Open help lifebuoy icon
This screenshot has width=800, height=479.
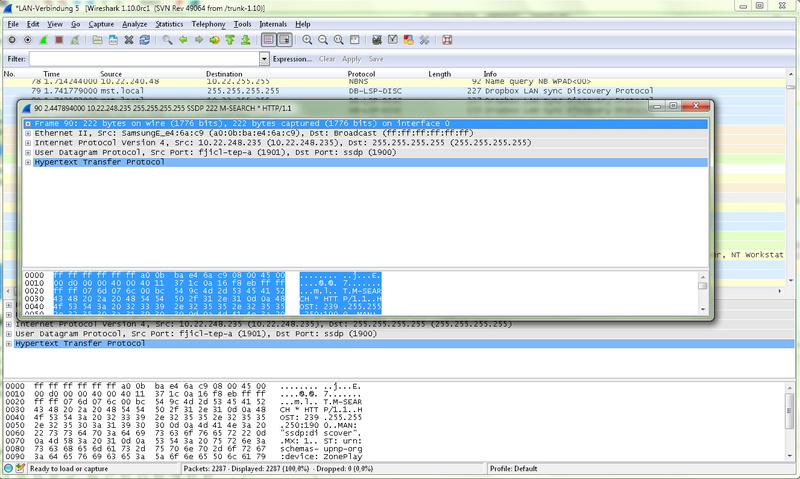(x=447, y=40)
